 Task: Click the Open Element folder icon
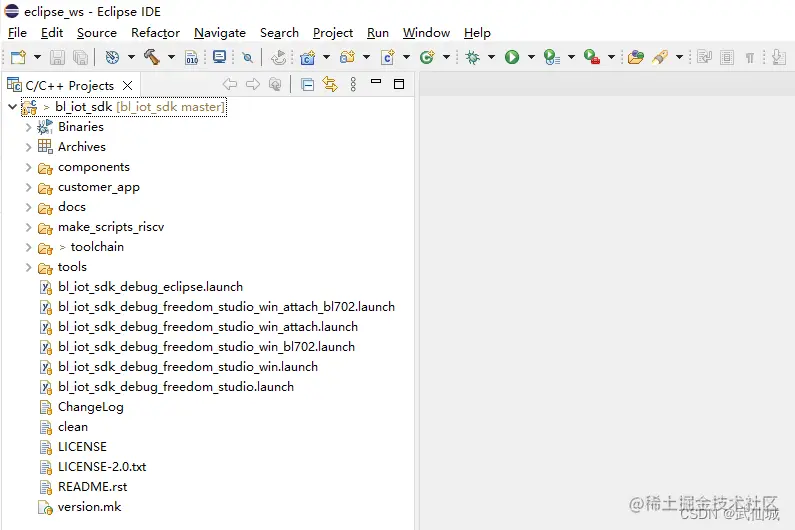click(x=635, y=57)
